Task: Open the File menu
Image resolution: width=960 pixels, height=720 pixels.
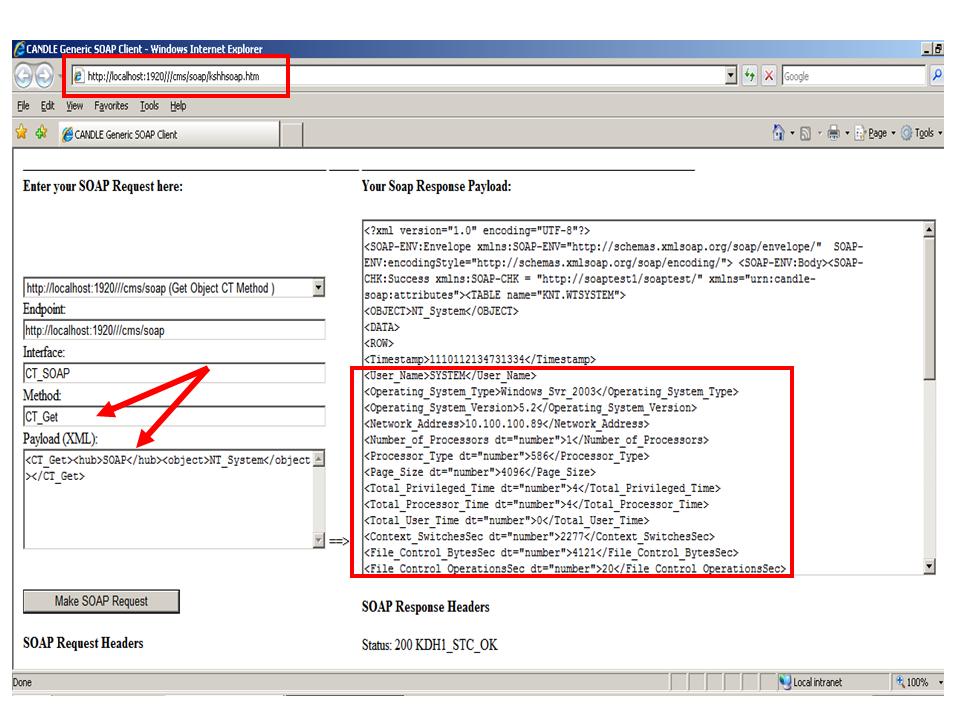Action: tap(23, 106)
